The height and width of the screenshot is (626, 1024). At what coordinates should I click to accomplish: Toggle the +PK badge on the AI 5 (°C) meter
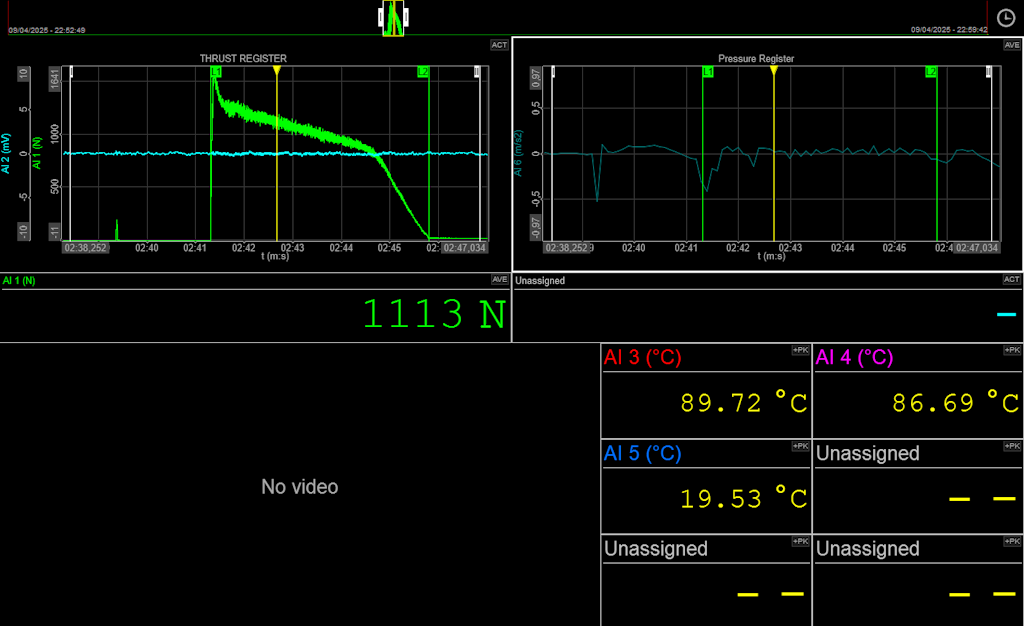[801, 446]
